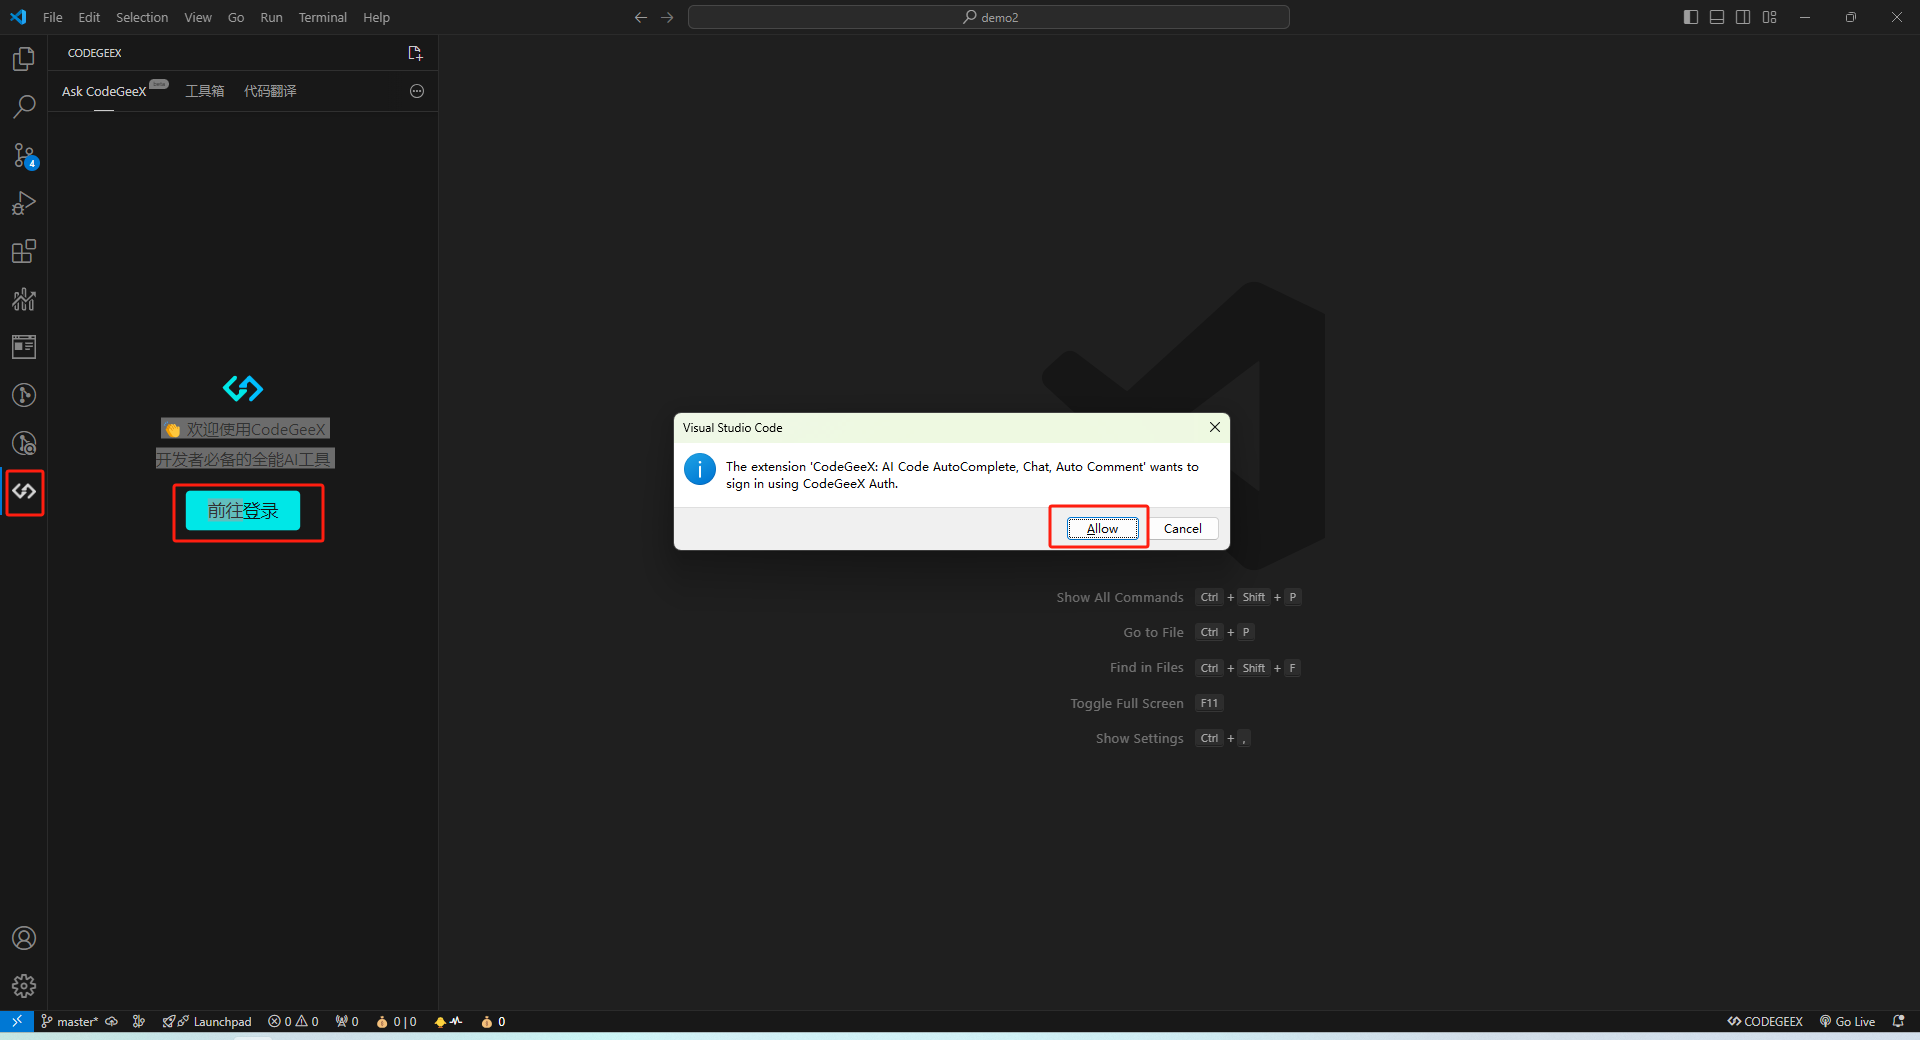
Task: Open the Edit menu
Action: click(89, 17)
